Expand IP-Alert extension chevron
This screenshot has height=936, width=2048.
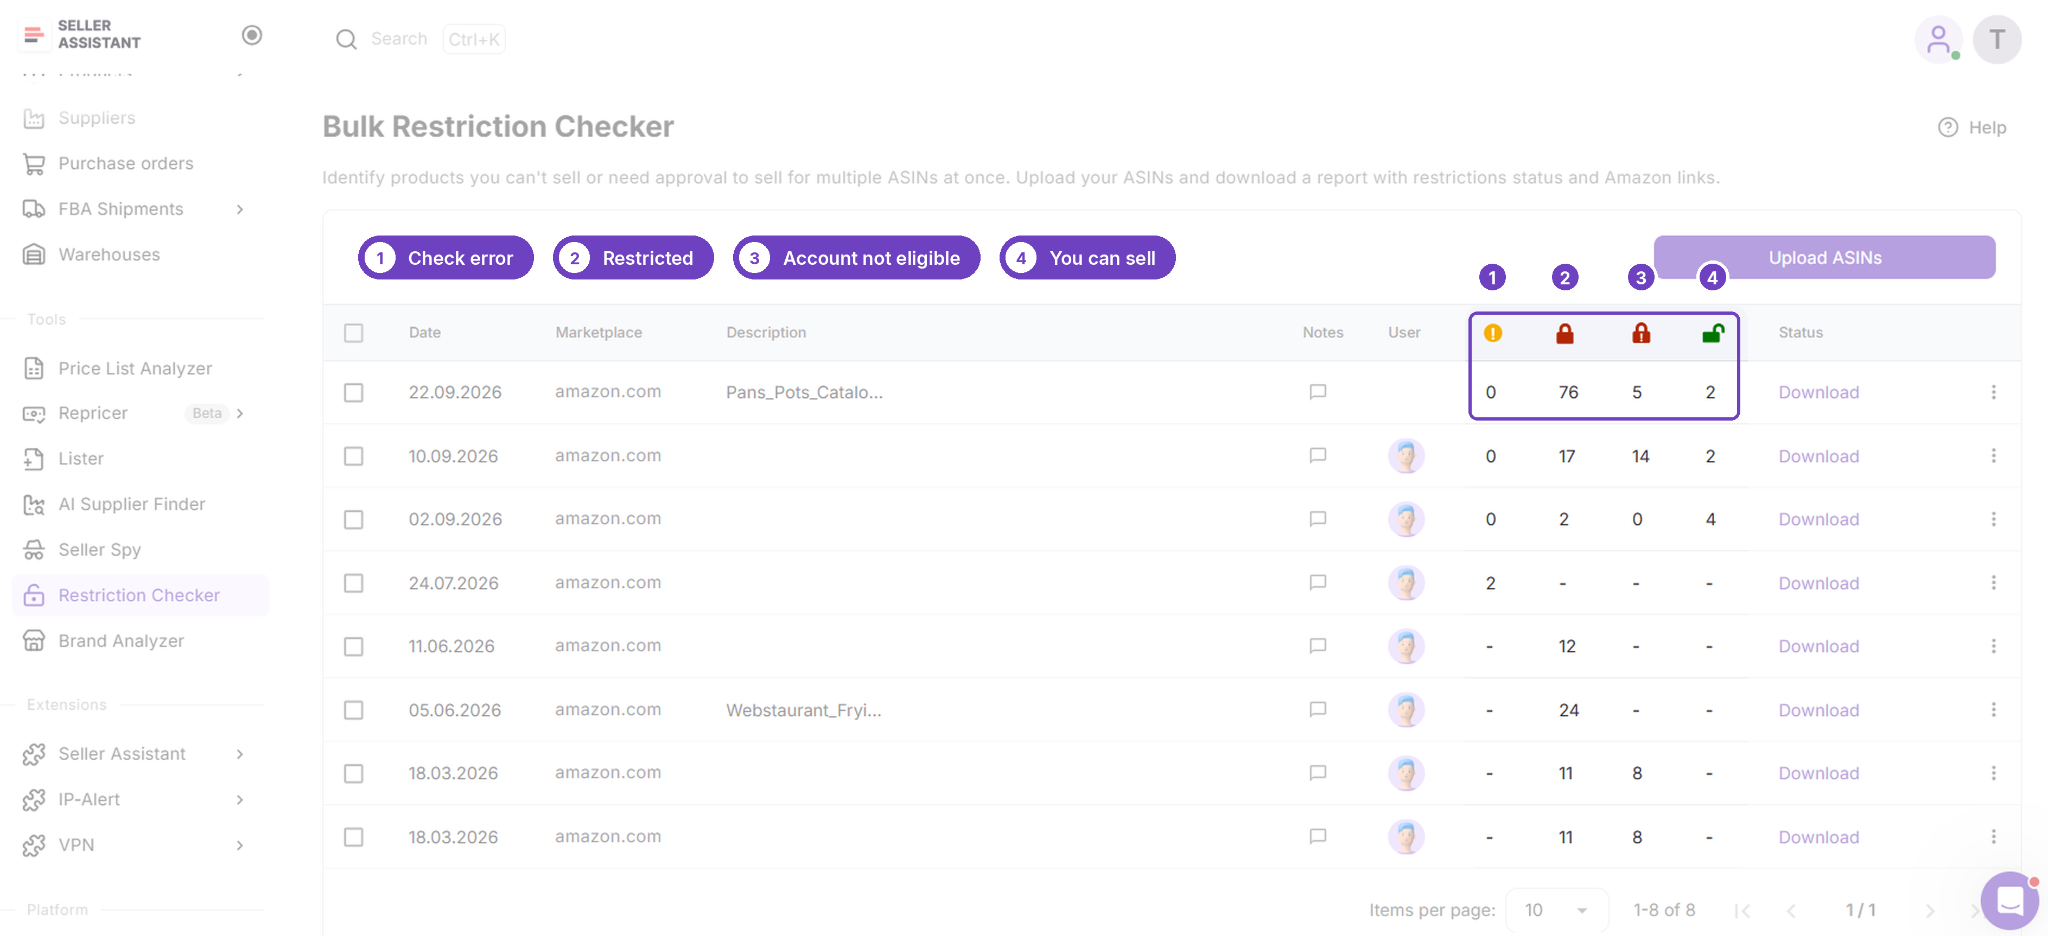click(240, 800)
